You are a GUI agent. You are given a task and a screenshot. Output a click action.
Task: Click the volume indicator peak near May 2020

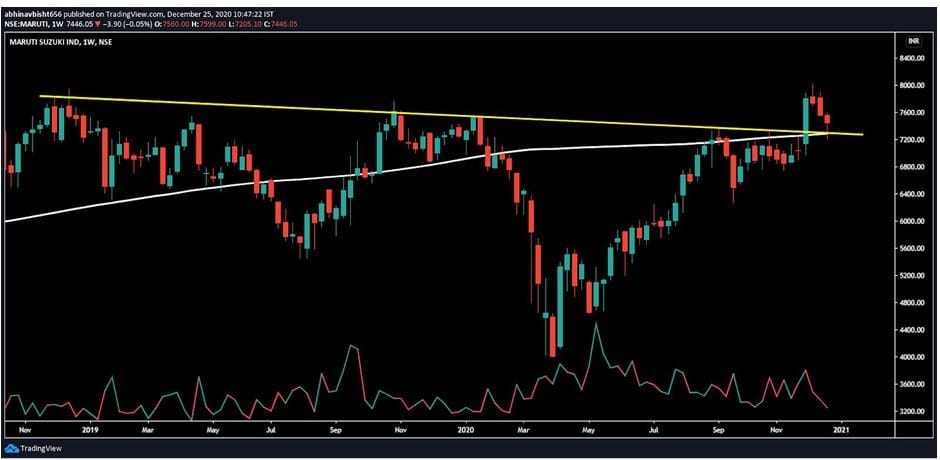pyautogui.click(x=595, y=324)
